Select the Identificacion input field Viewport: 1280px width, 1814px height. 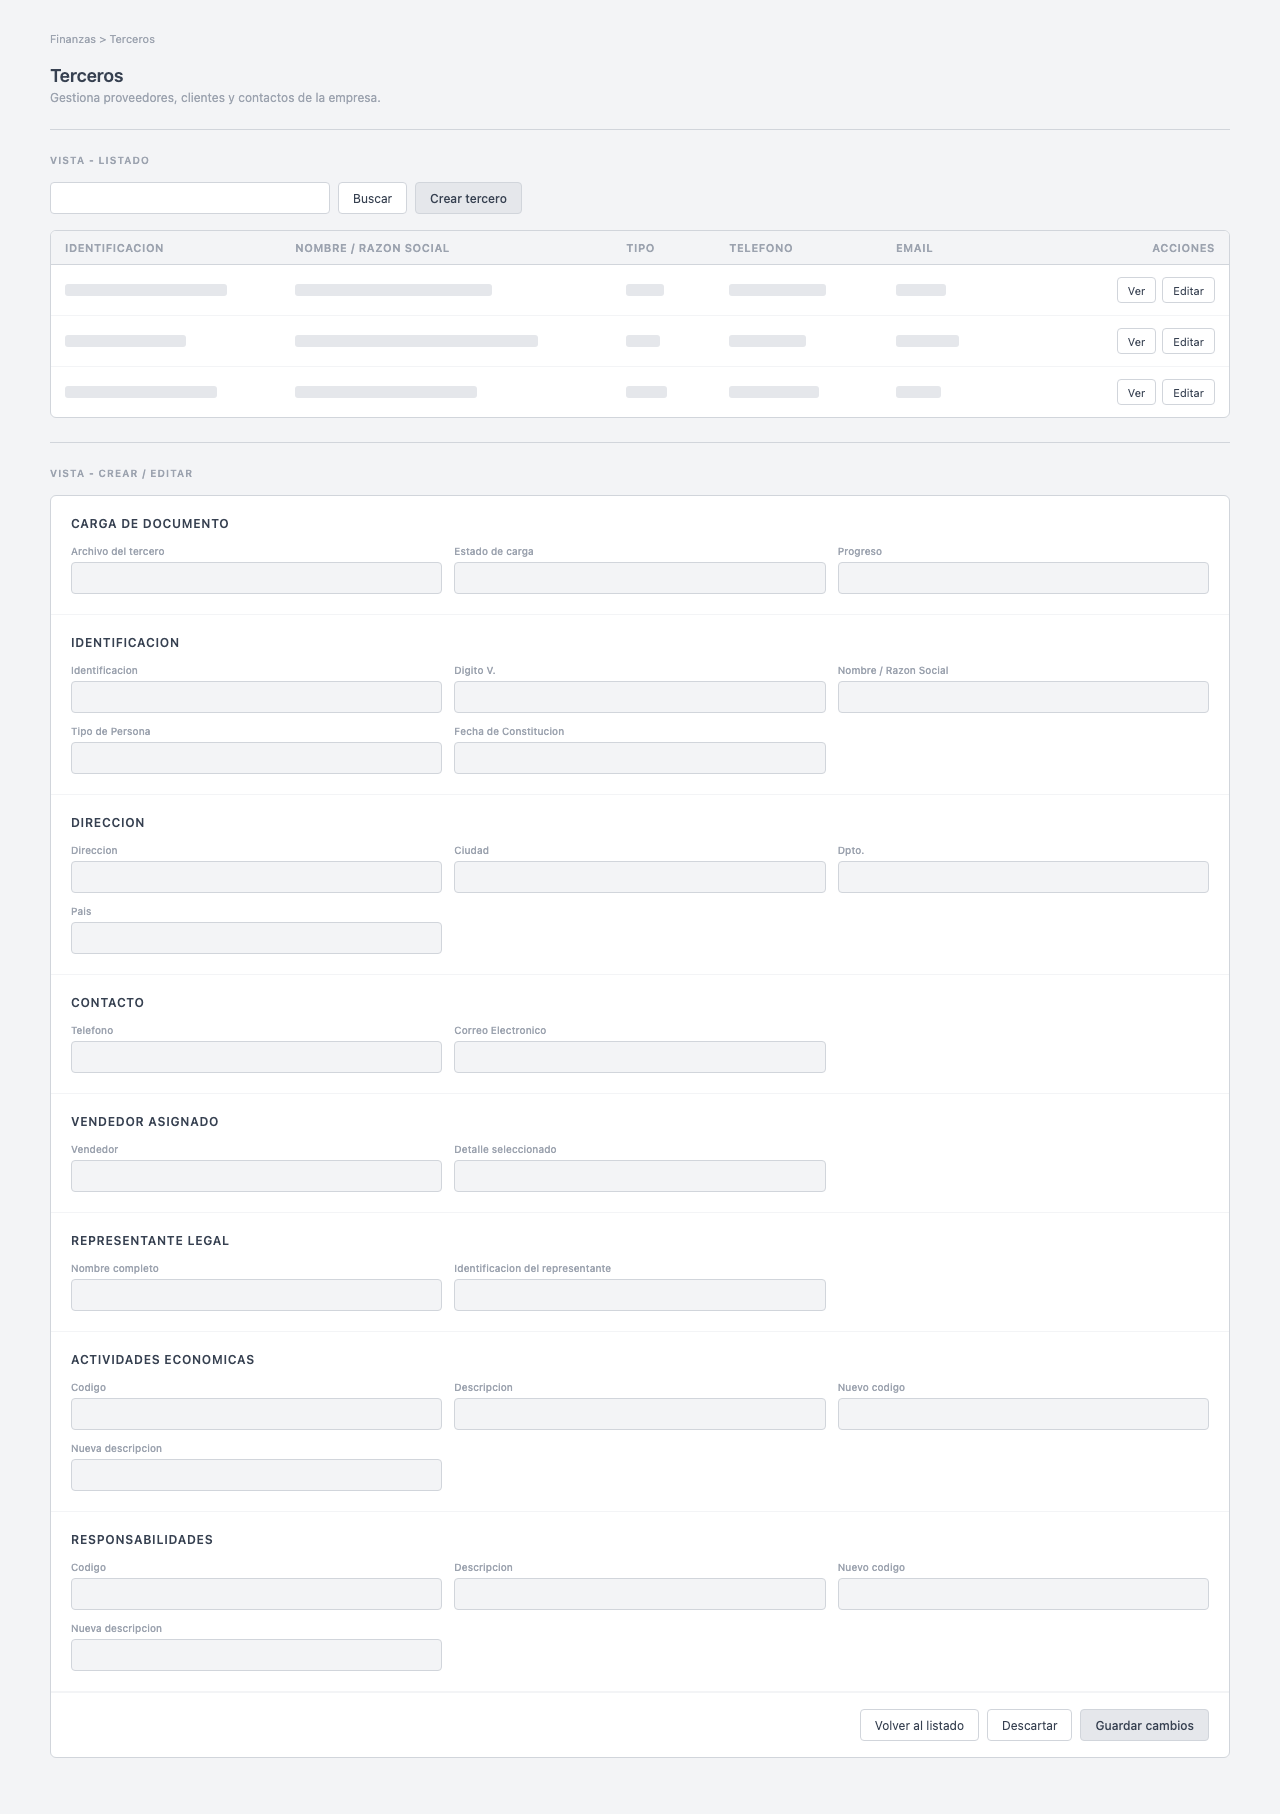coord(256,697)
